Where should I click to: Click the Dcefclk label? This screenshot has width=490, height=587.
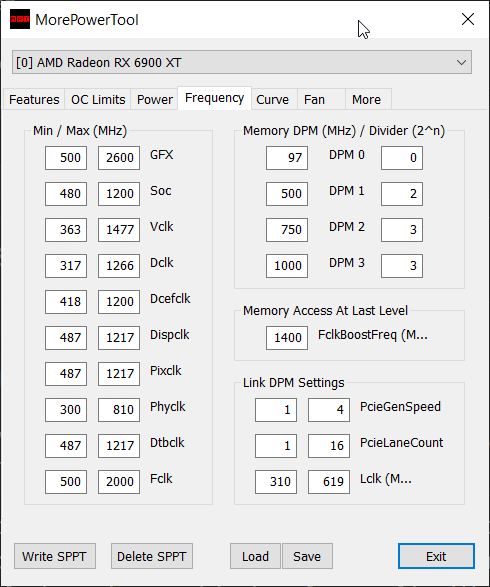tap(170, 298)
